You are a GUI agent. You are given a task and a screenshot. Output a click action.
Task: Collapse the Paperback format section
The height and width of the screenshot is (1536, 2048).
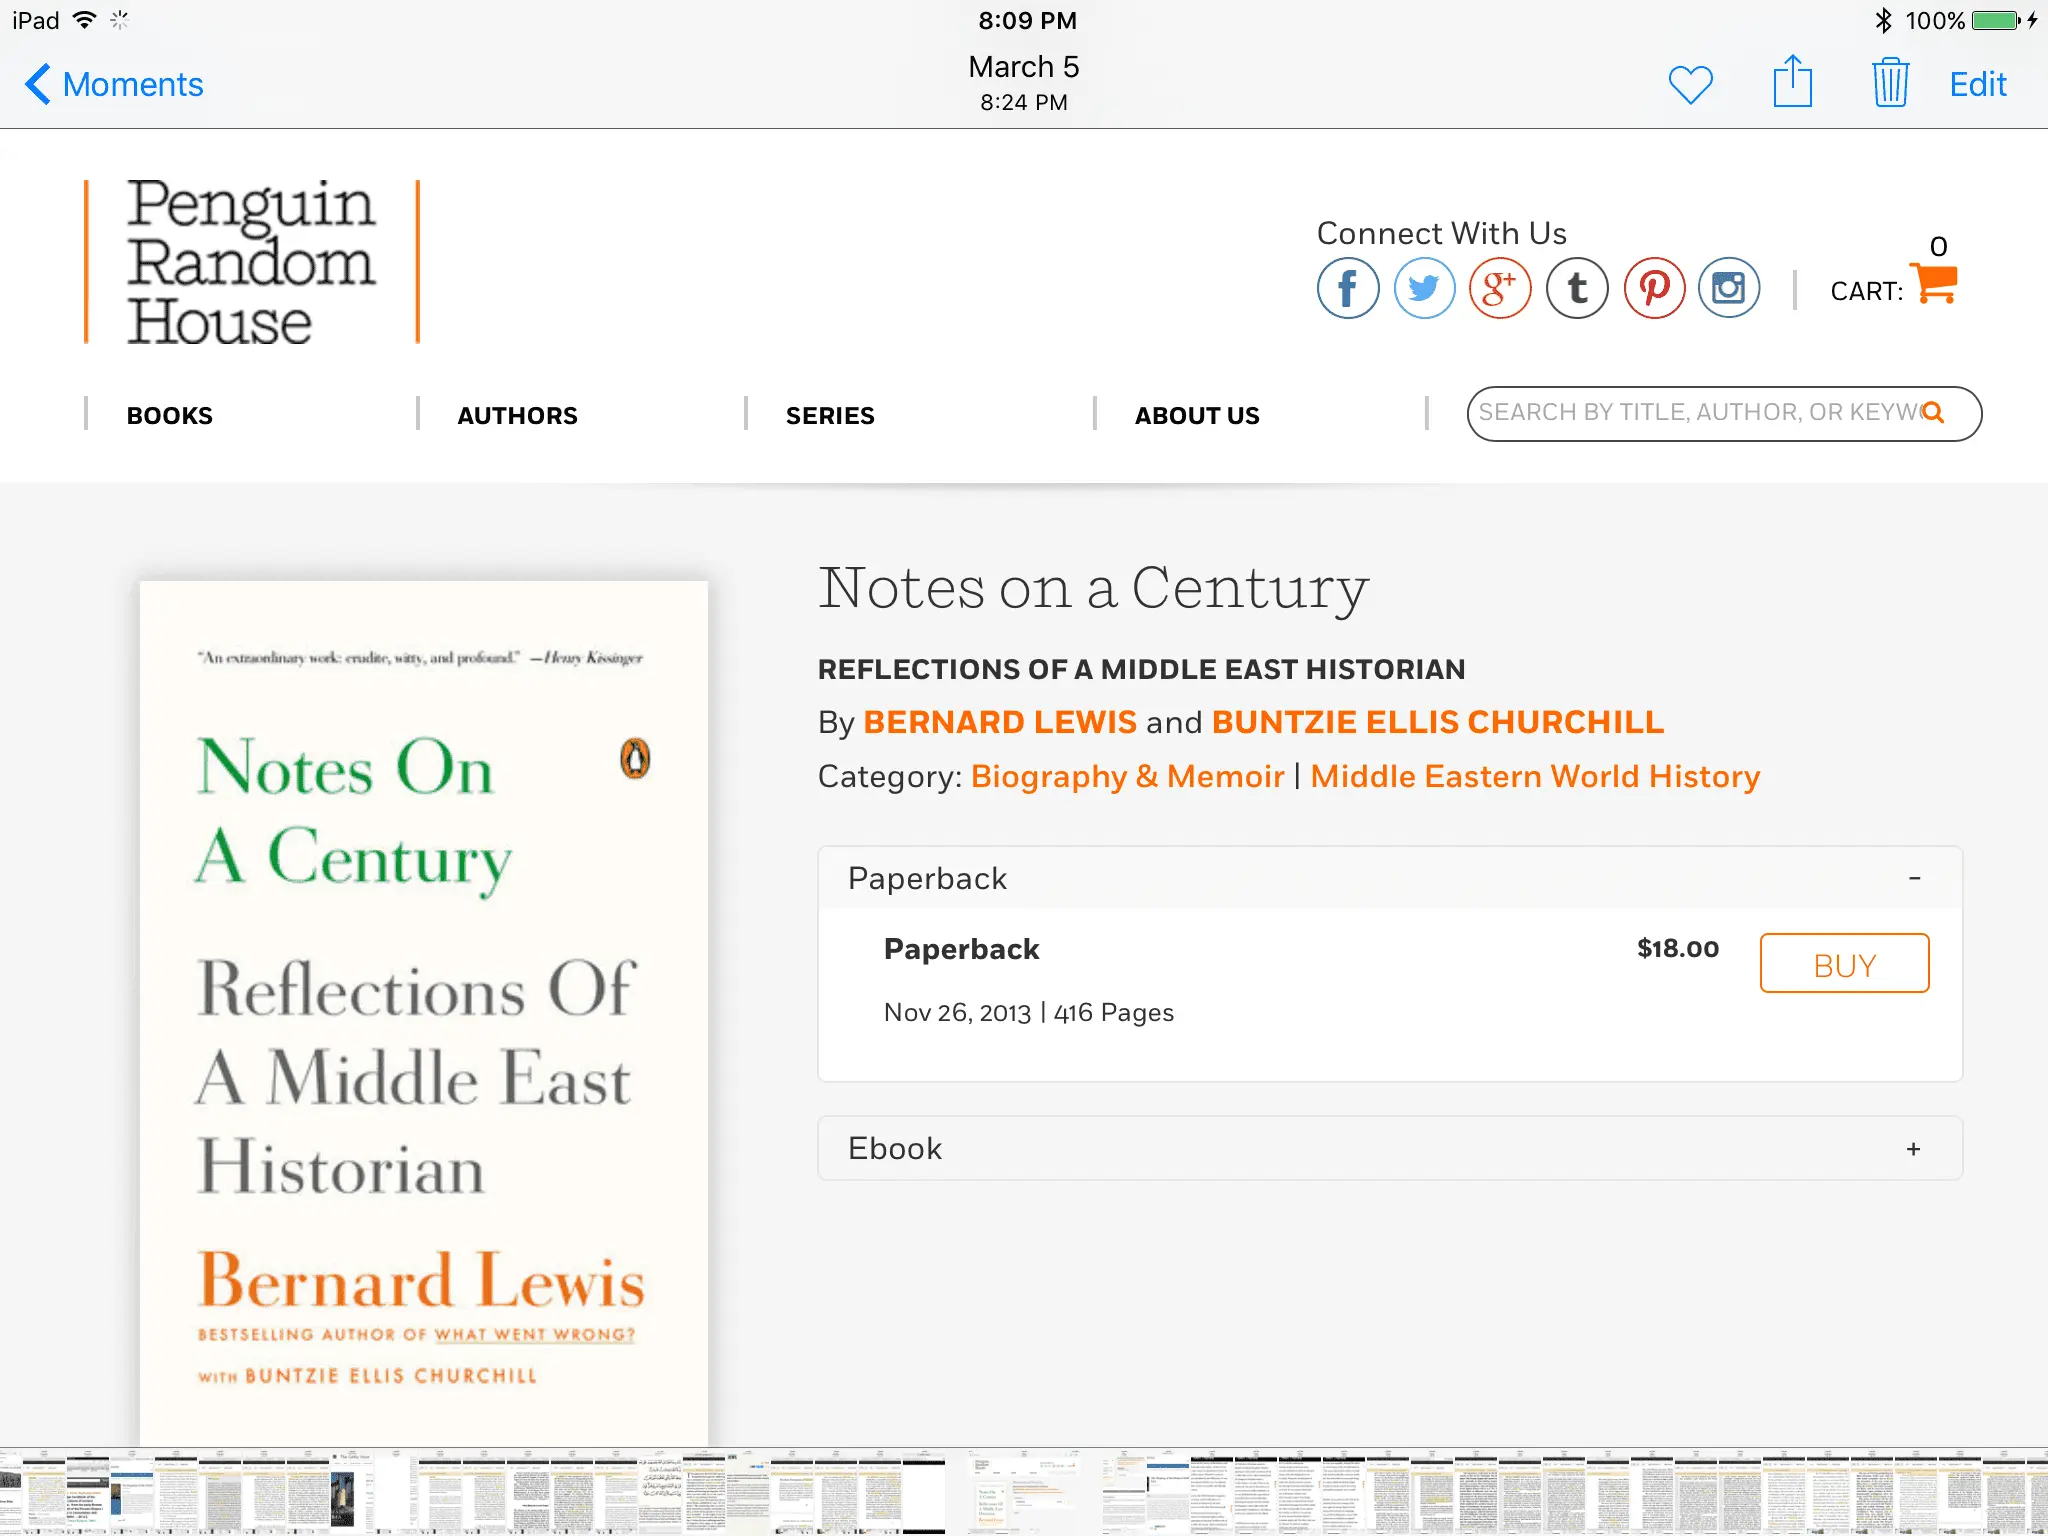tap(1914, 878)
